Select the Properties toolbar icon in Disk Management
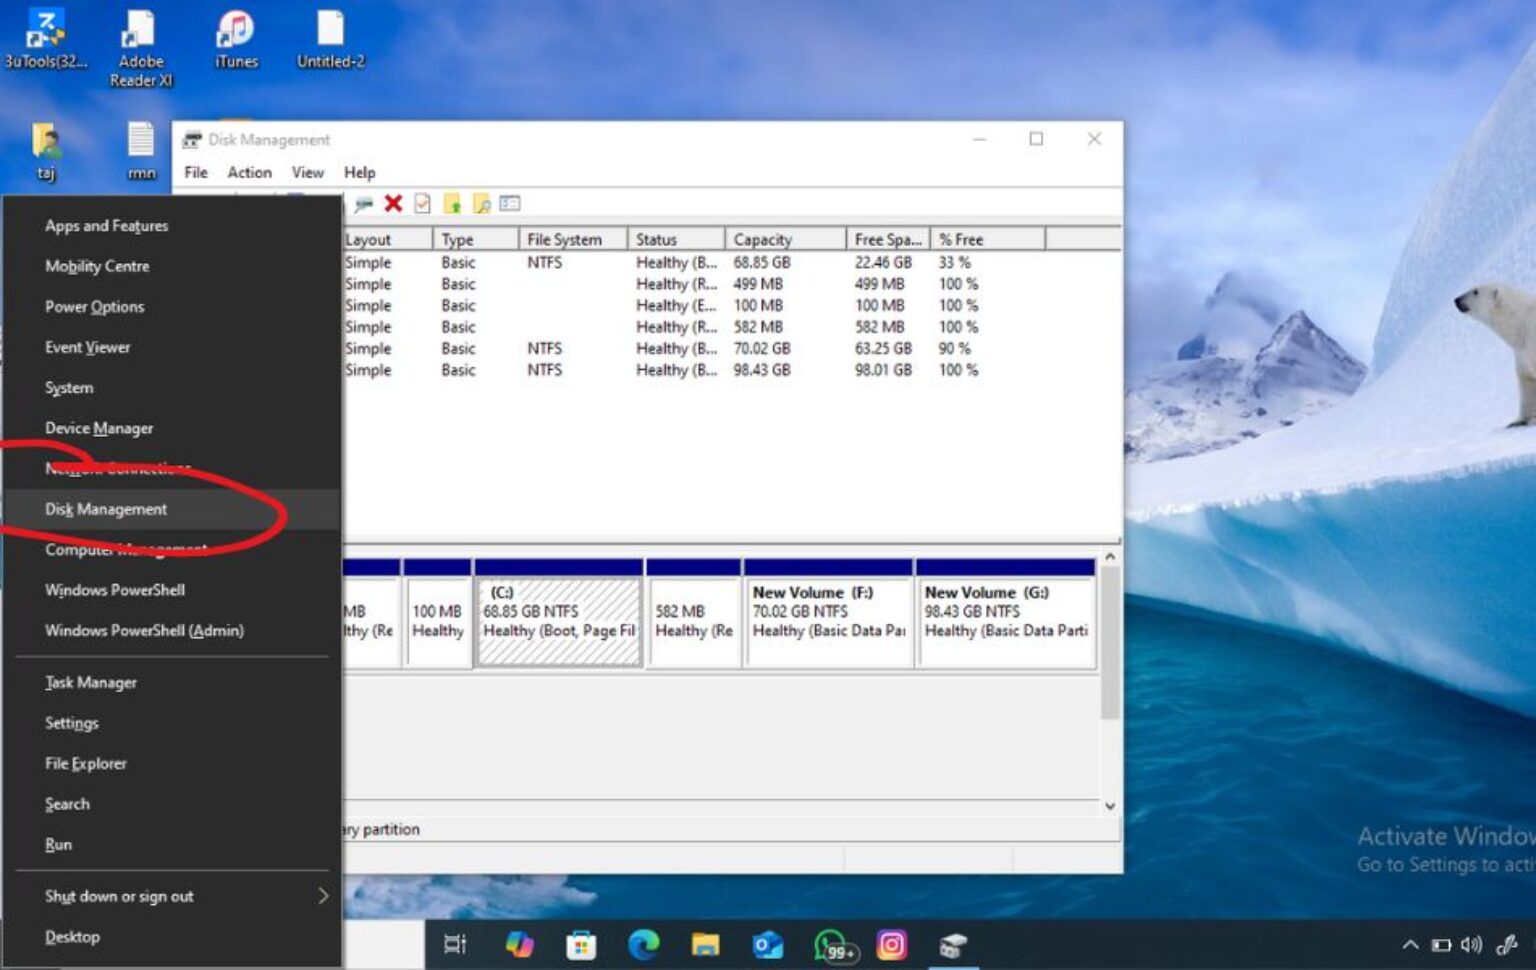This screenshot has width=1536, height=970. pyautogui.click(x=422, y=203)
